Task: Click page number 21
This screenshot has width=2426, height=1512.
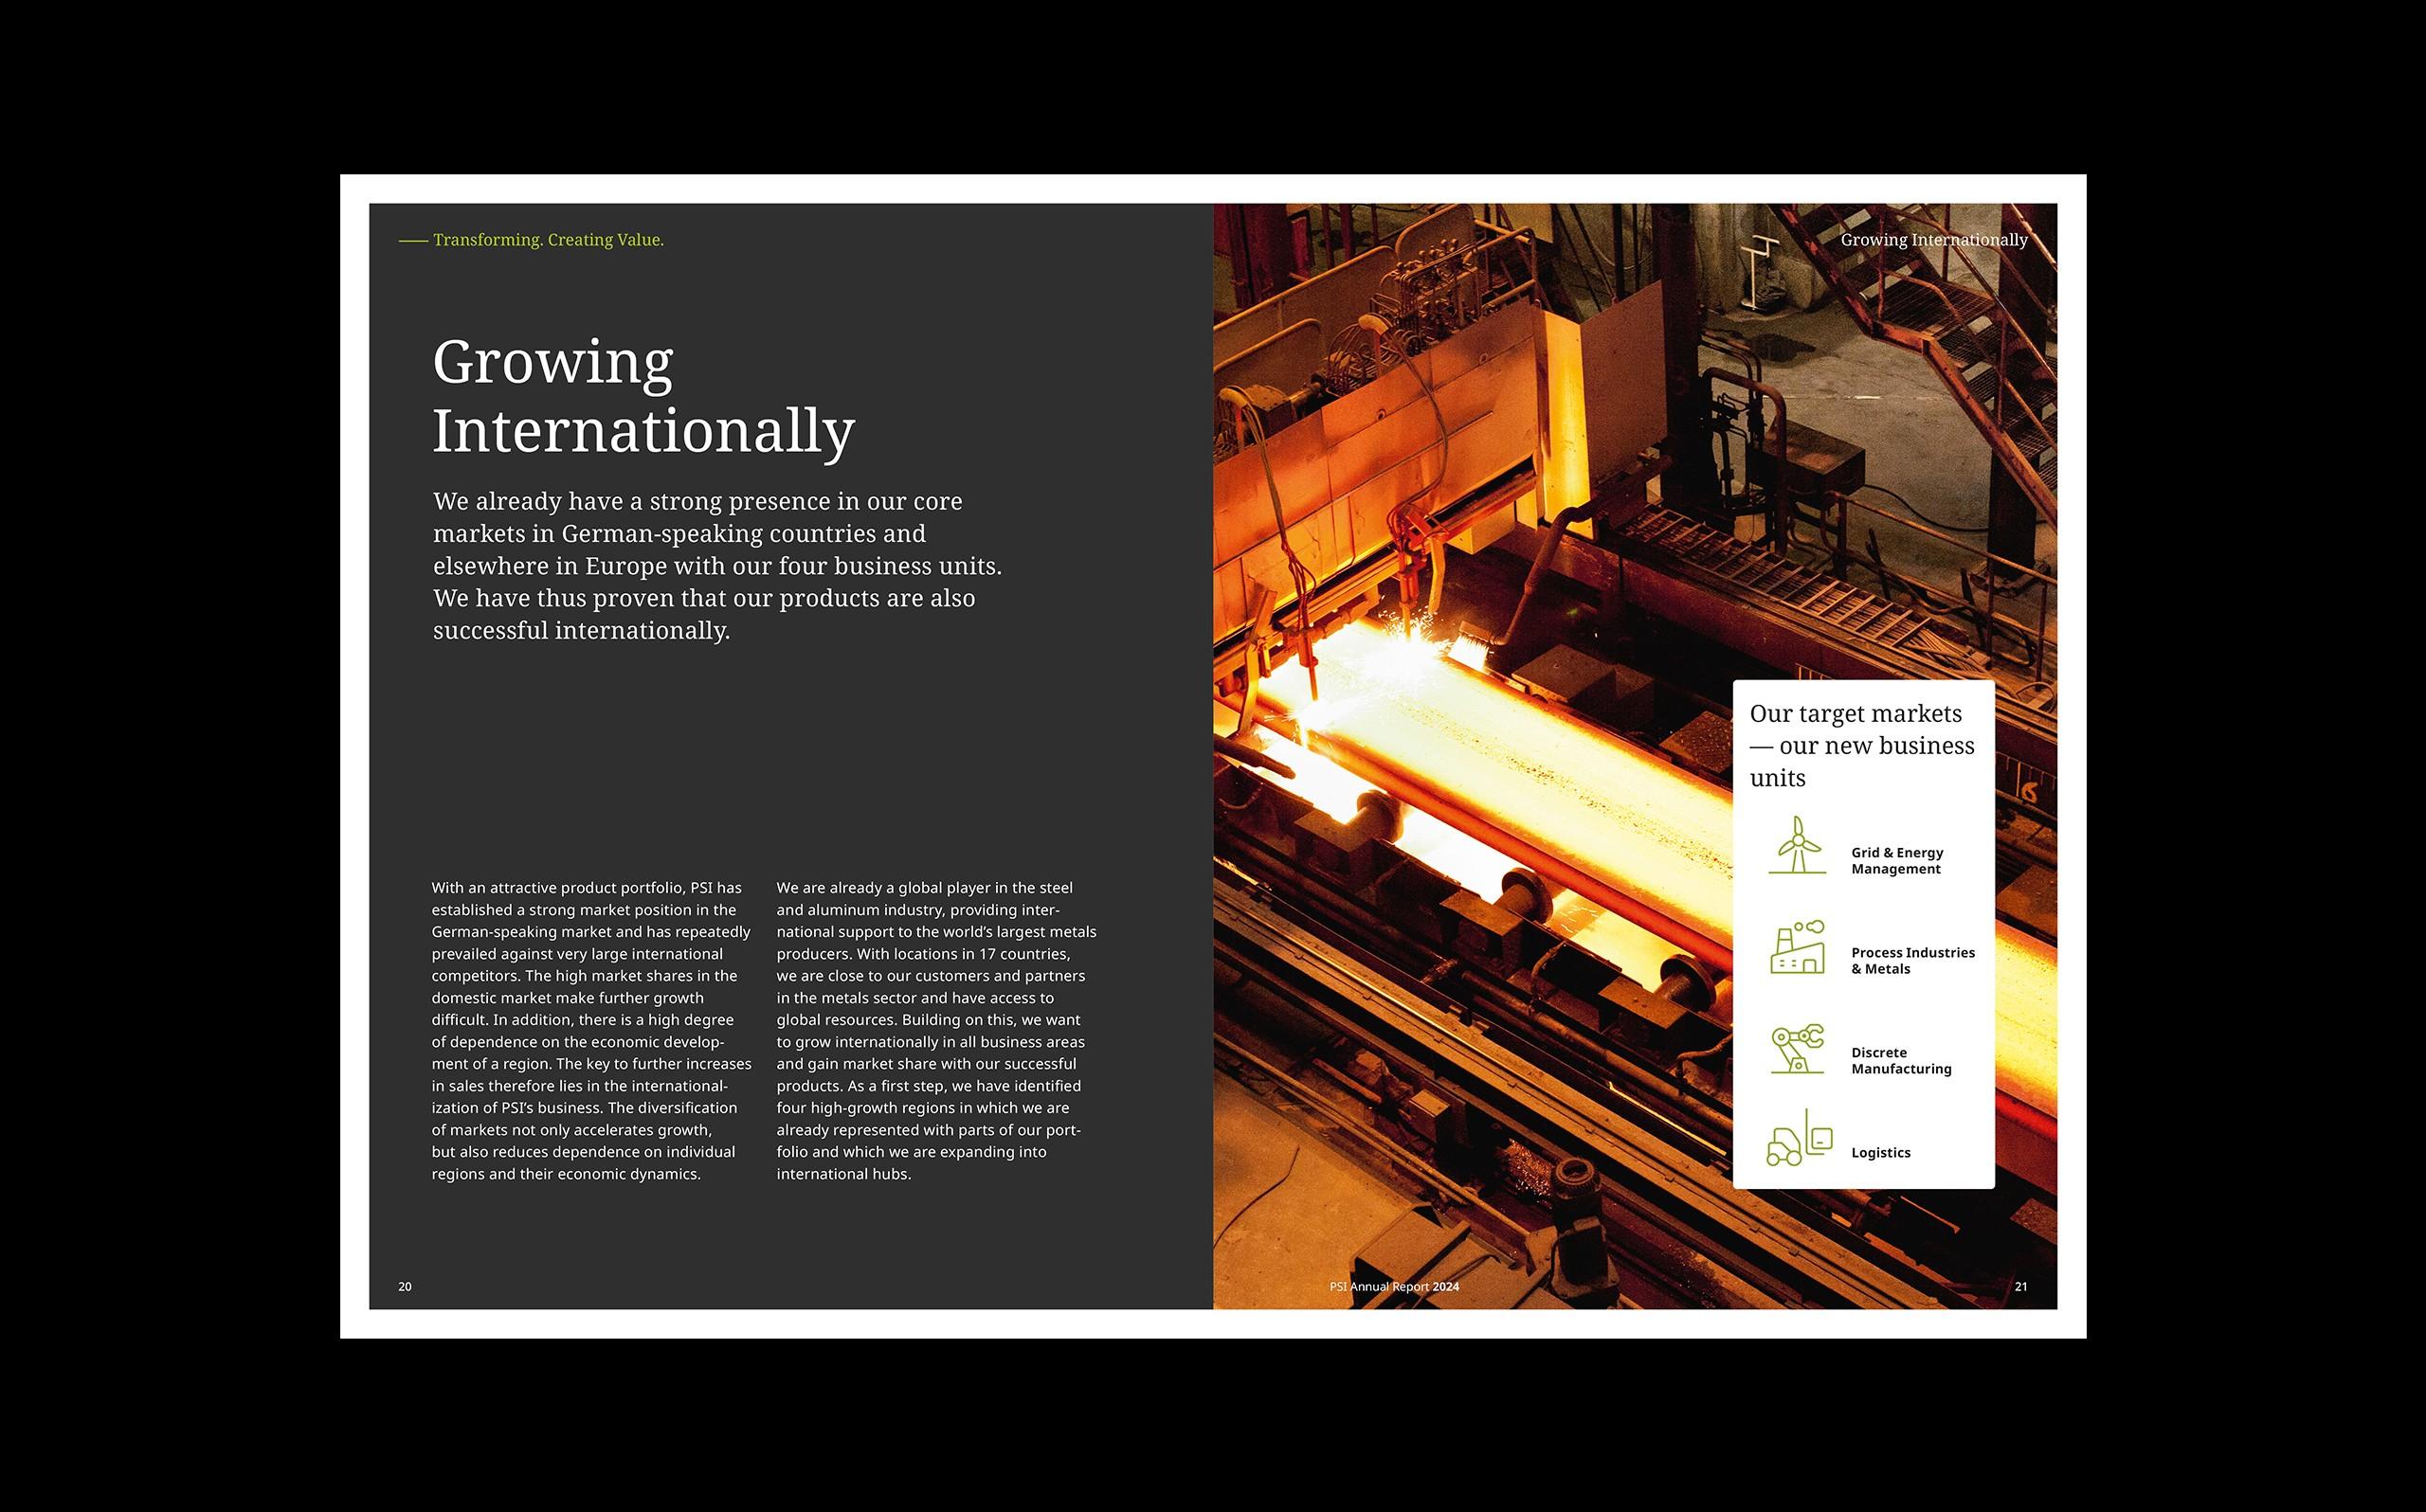Action: [2020, 1287]
